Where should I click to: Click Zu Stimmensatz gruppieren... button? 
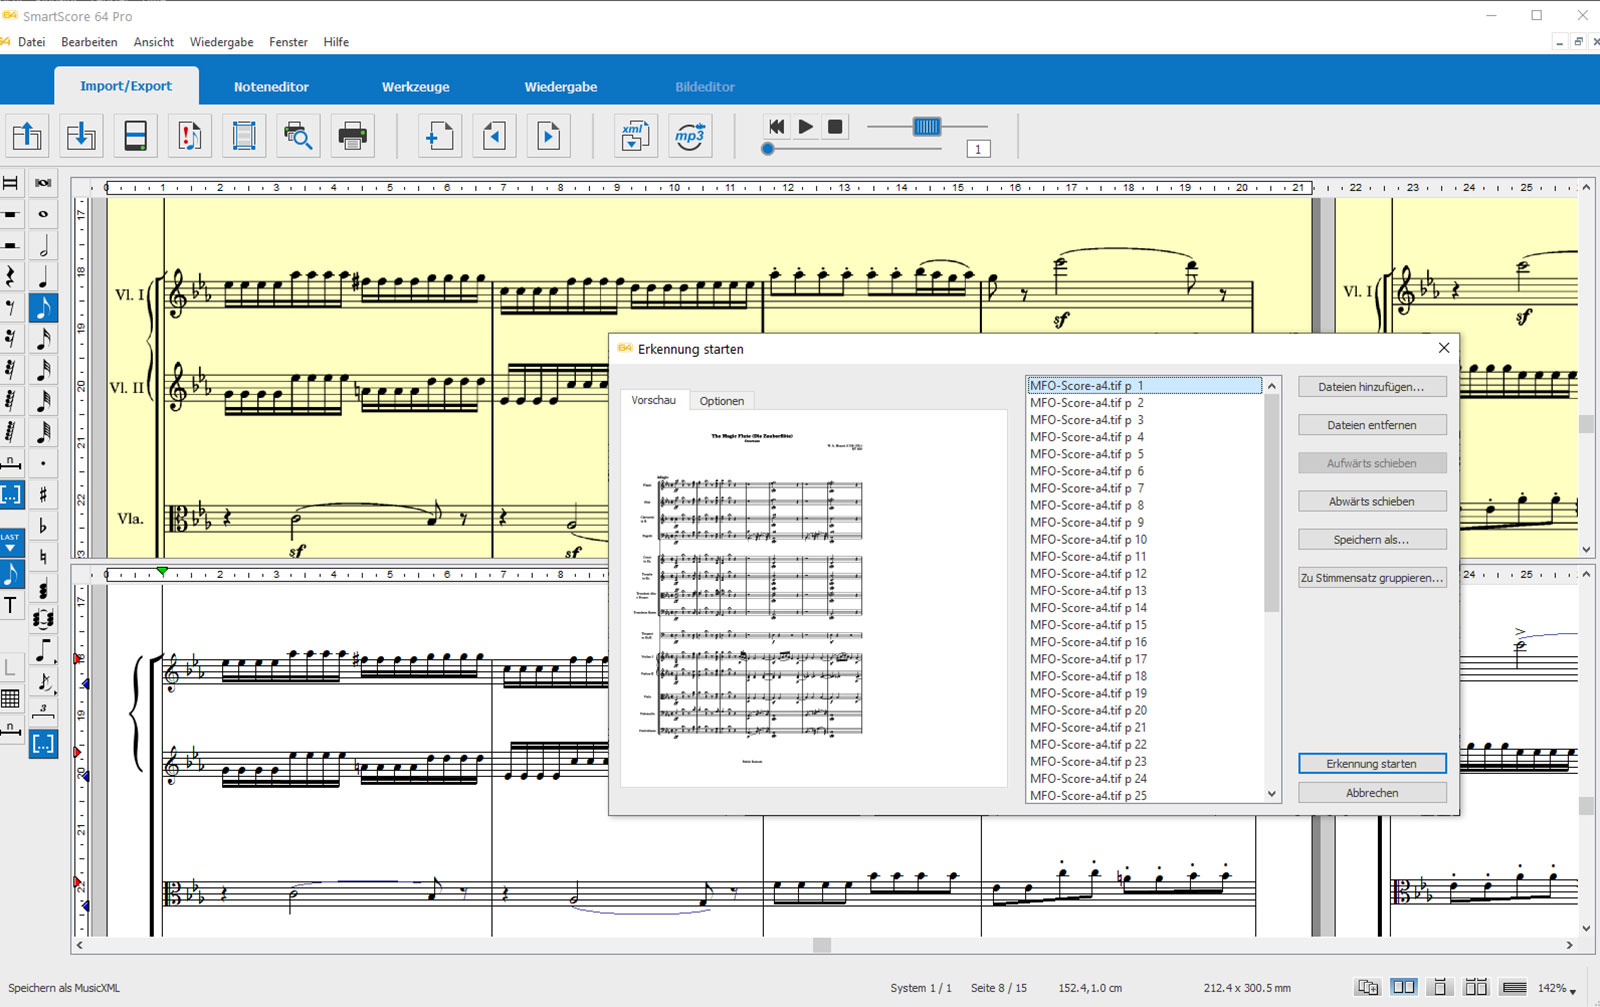pos(1372,578)
